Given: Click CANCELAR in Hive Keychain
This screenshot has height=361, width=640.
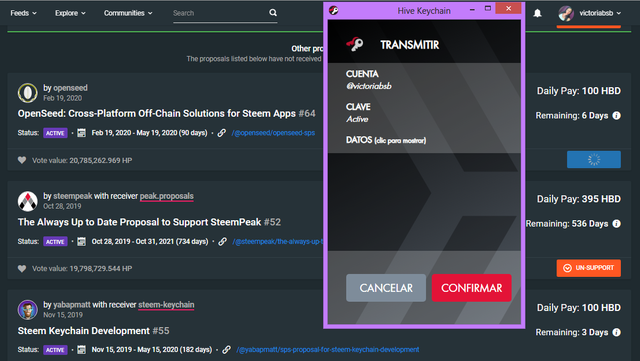Looking at the screenshot, I should point(386,288).
